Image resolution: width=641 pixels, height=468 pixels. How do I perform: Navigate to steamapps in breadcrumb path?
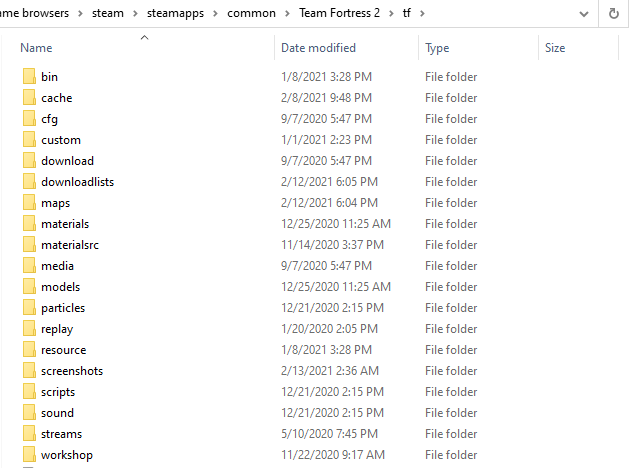[187, 14]
